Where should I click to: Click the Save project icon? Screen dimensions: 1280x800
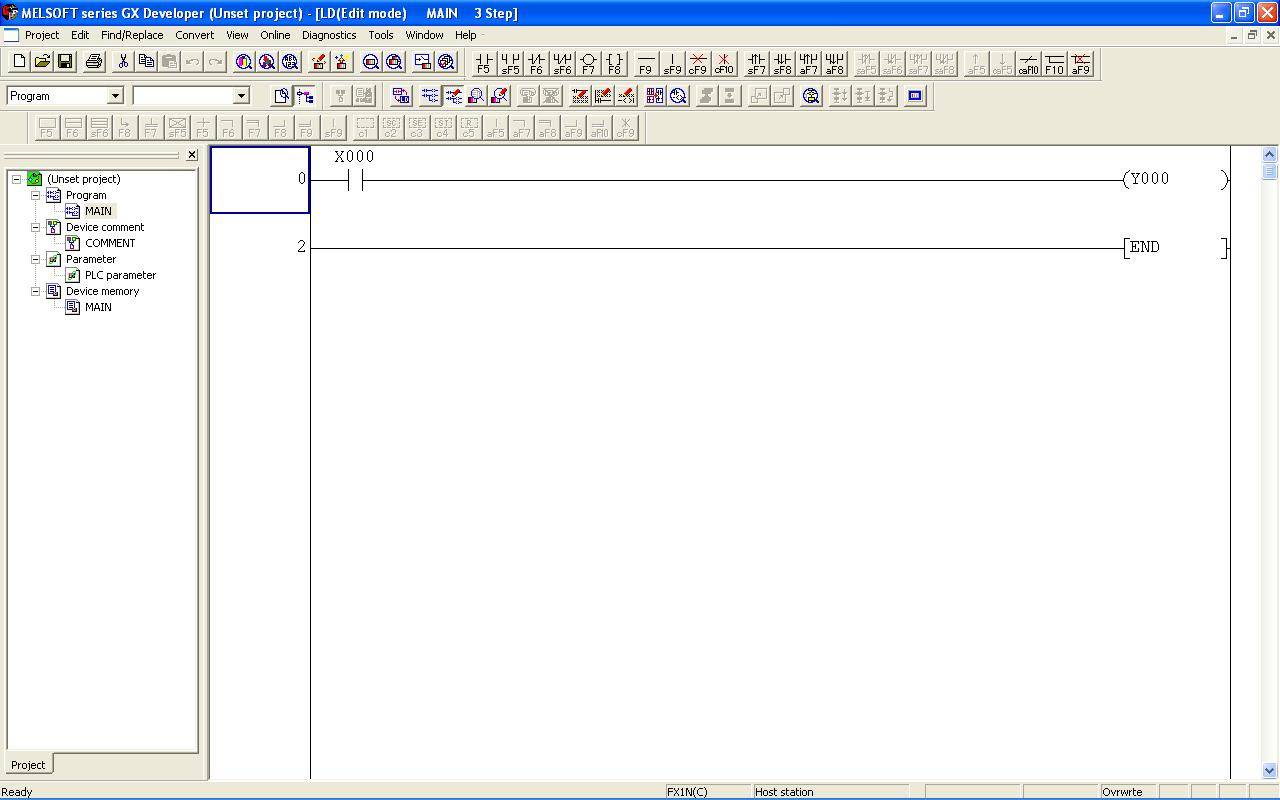65,62
